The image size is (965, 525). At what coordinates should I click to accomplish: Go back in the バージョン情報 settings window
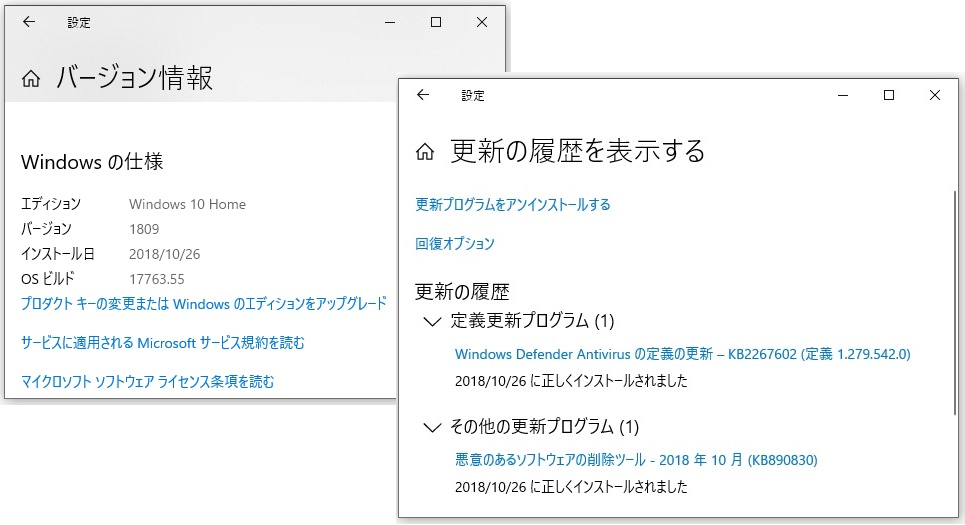[29, 22]
